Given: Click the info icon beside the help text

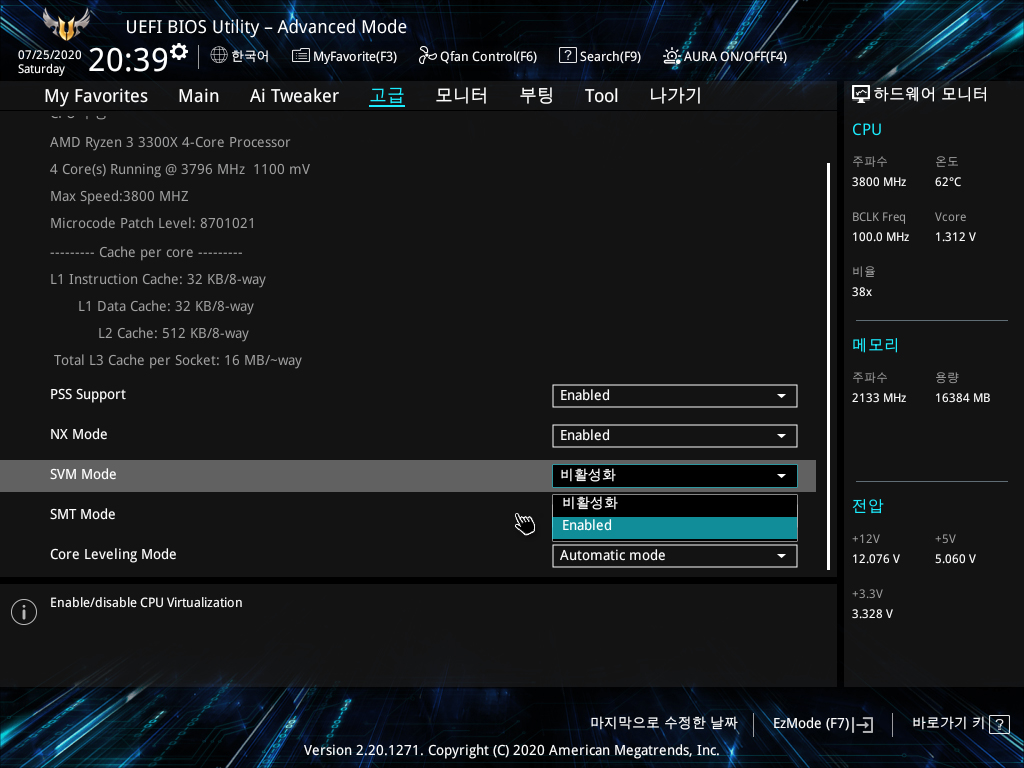Looking at the screenshot, I should coord(24,612).
